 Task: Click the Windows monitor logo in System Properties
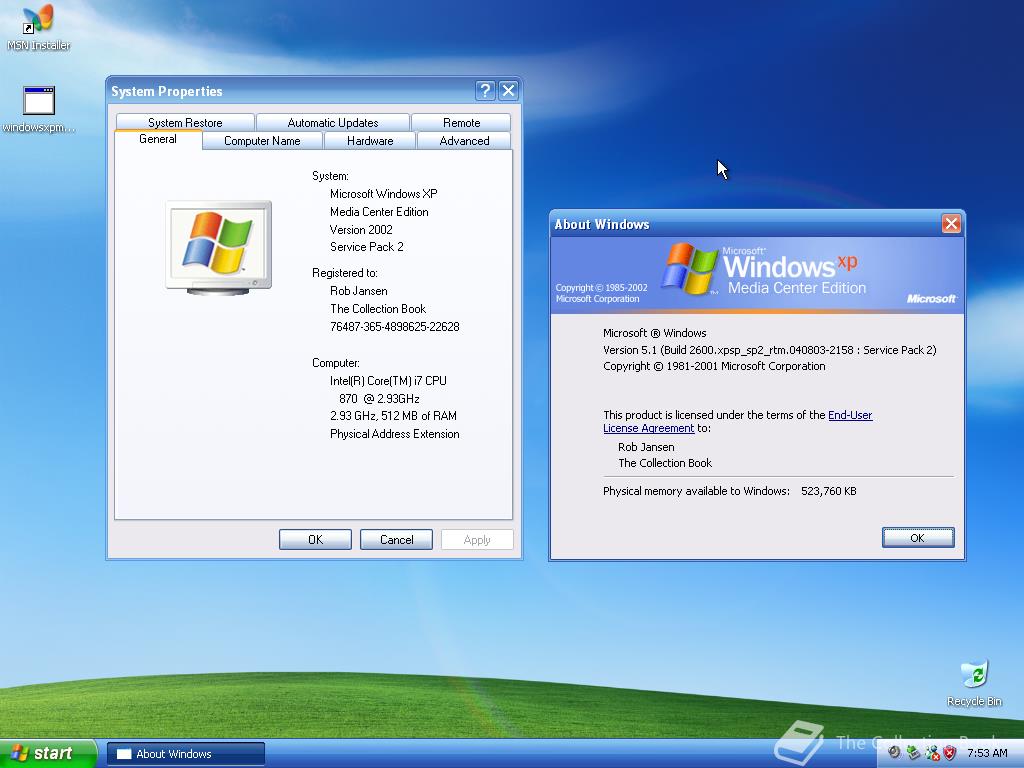(218, 248)
